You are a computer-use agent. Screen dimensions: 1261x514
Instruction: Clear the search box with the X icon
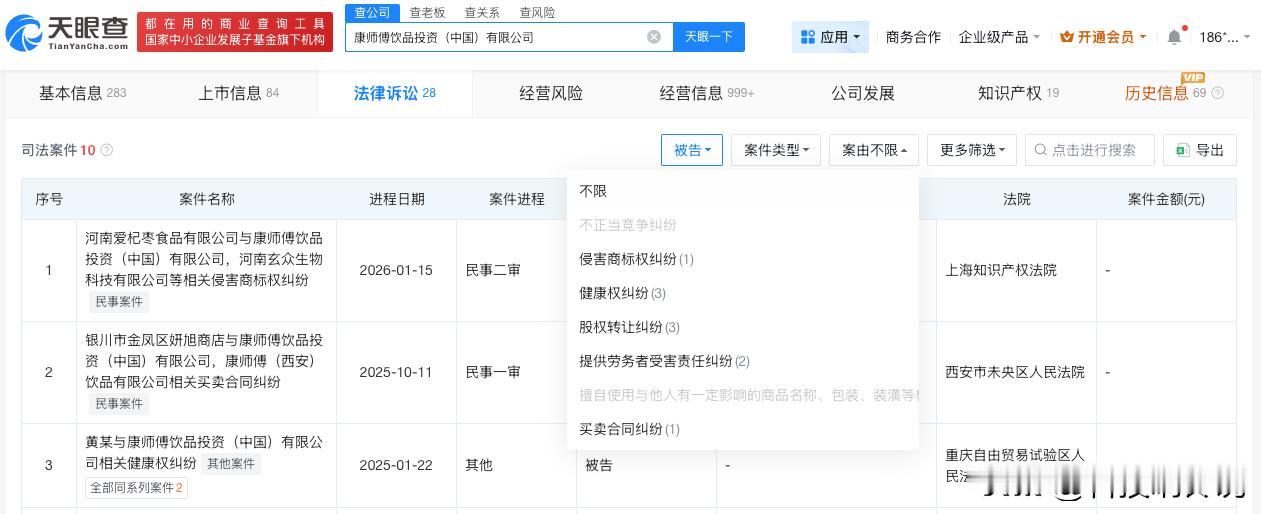654,37
